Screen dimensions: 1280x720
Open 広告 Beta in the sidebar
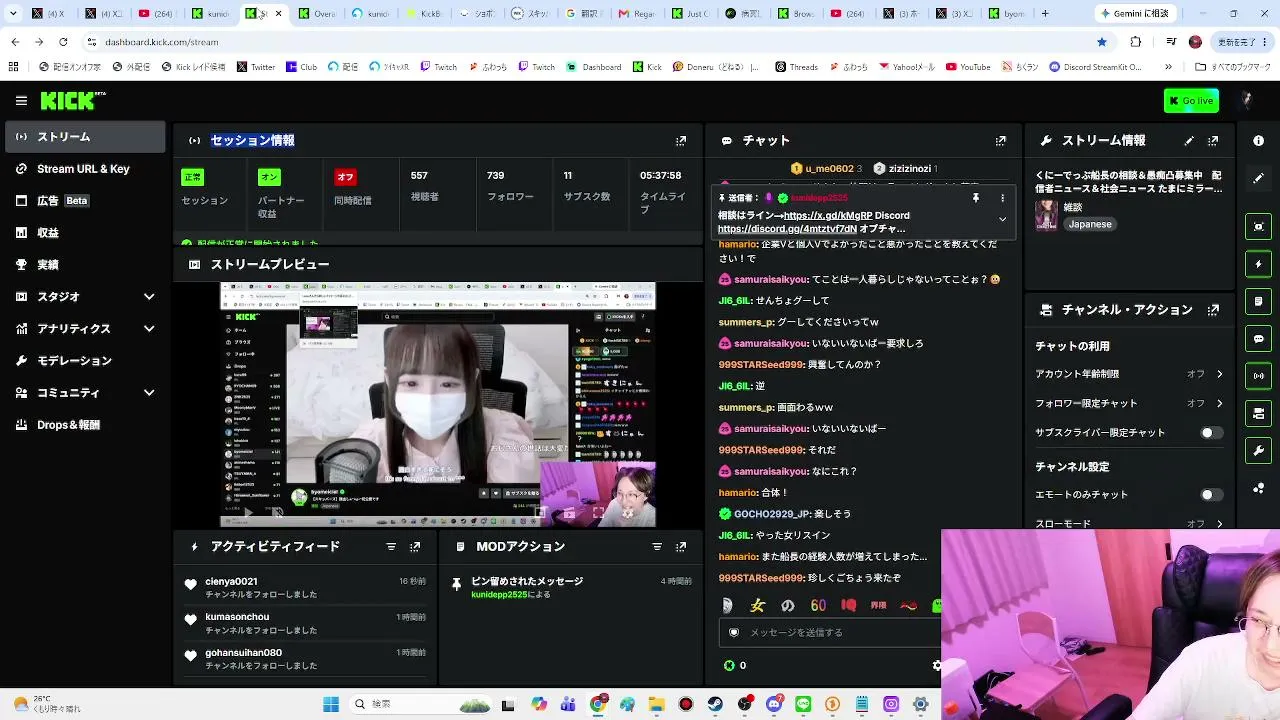pos(83,201)
